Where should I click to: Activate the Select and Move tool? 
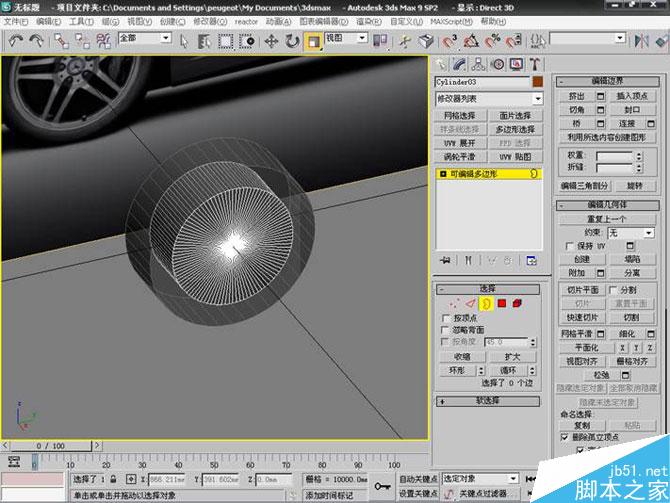[271, 41]
